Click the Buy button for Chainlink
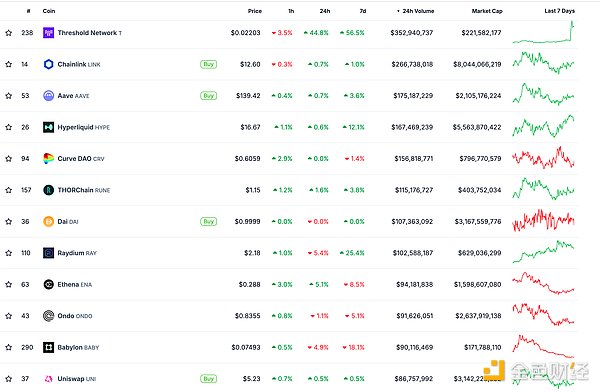This screenshot has width=600, height=392. [x=209, y=64]
